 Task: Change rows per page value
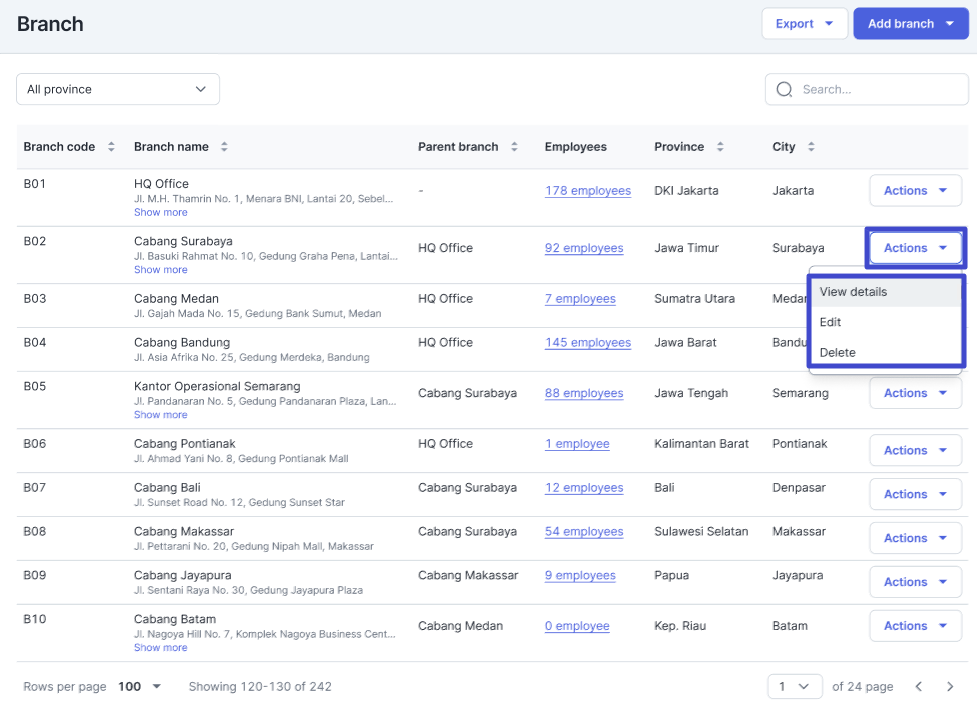point(140,687)
